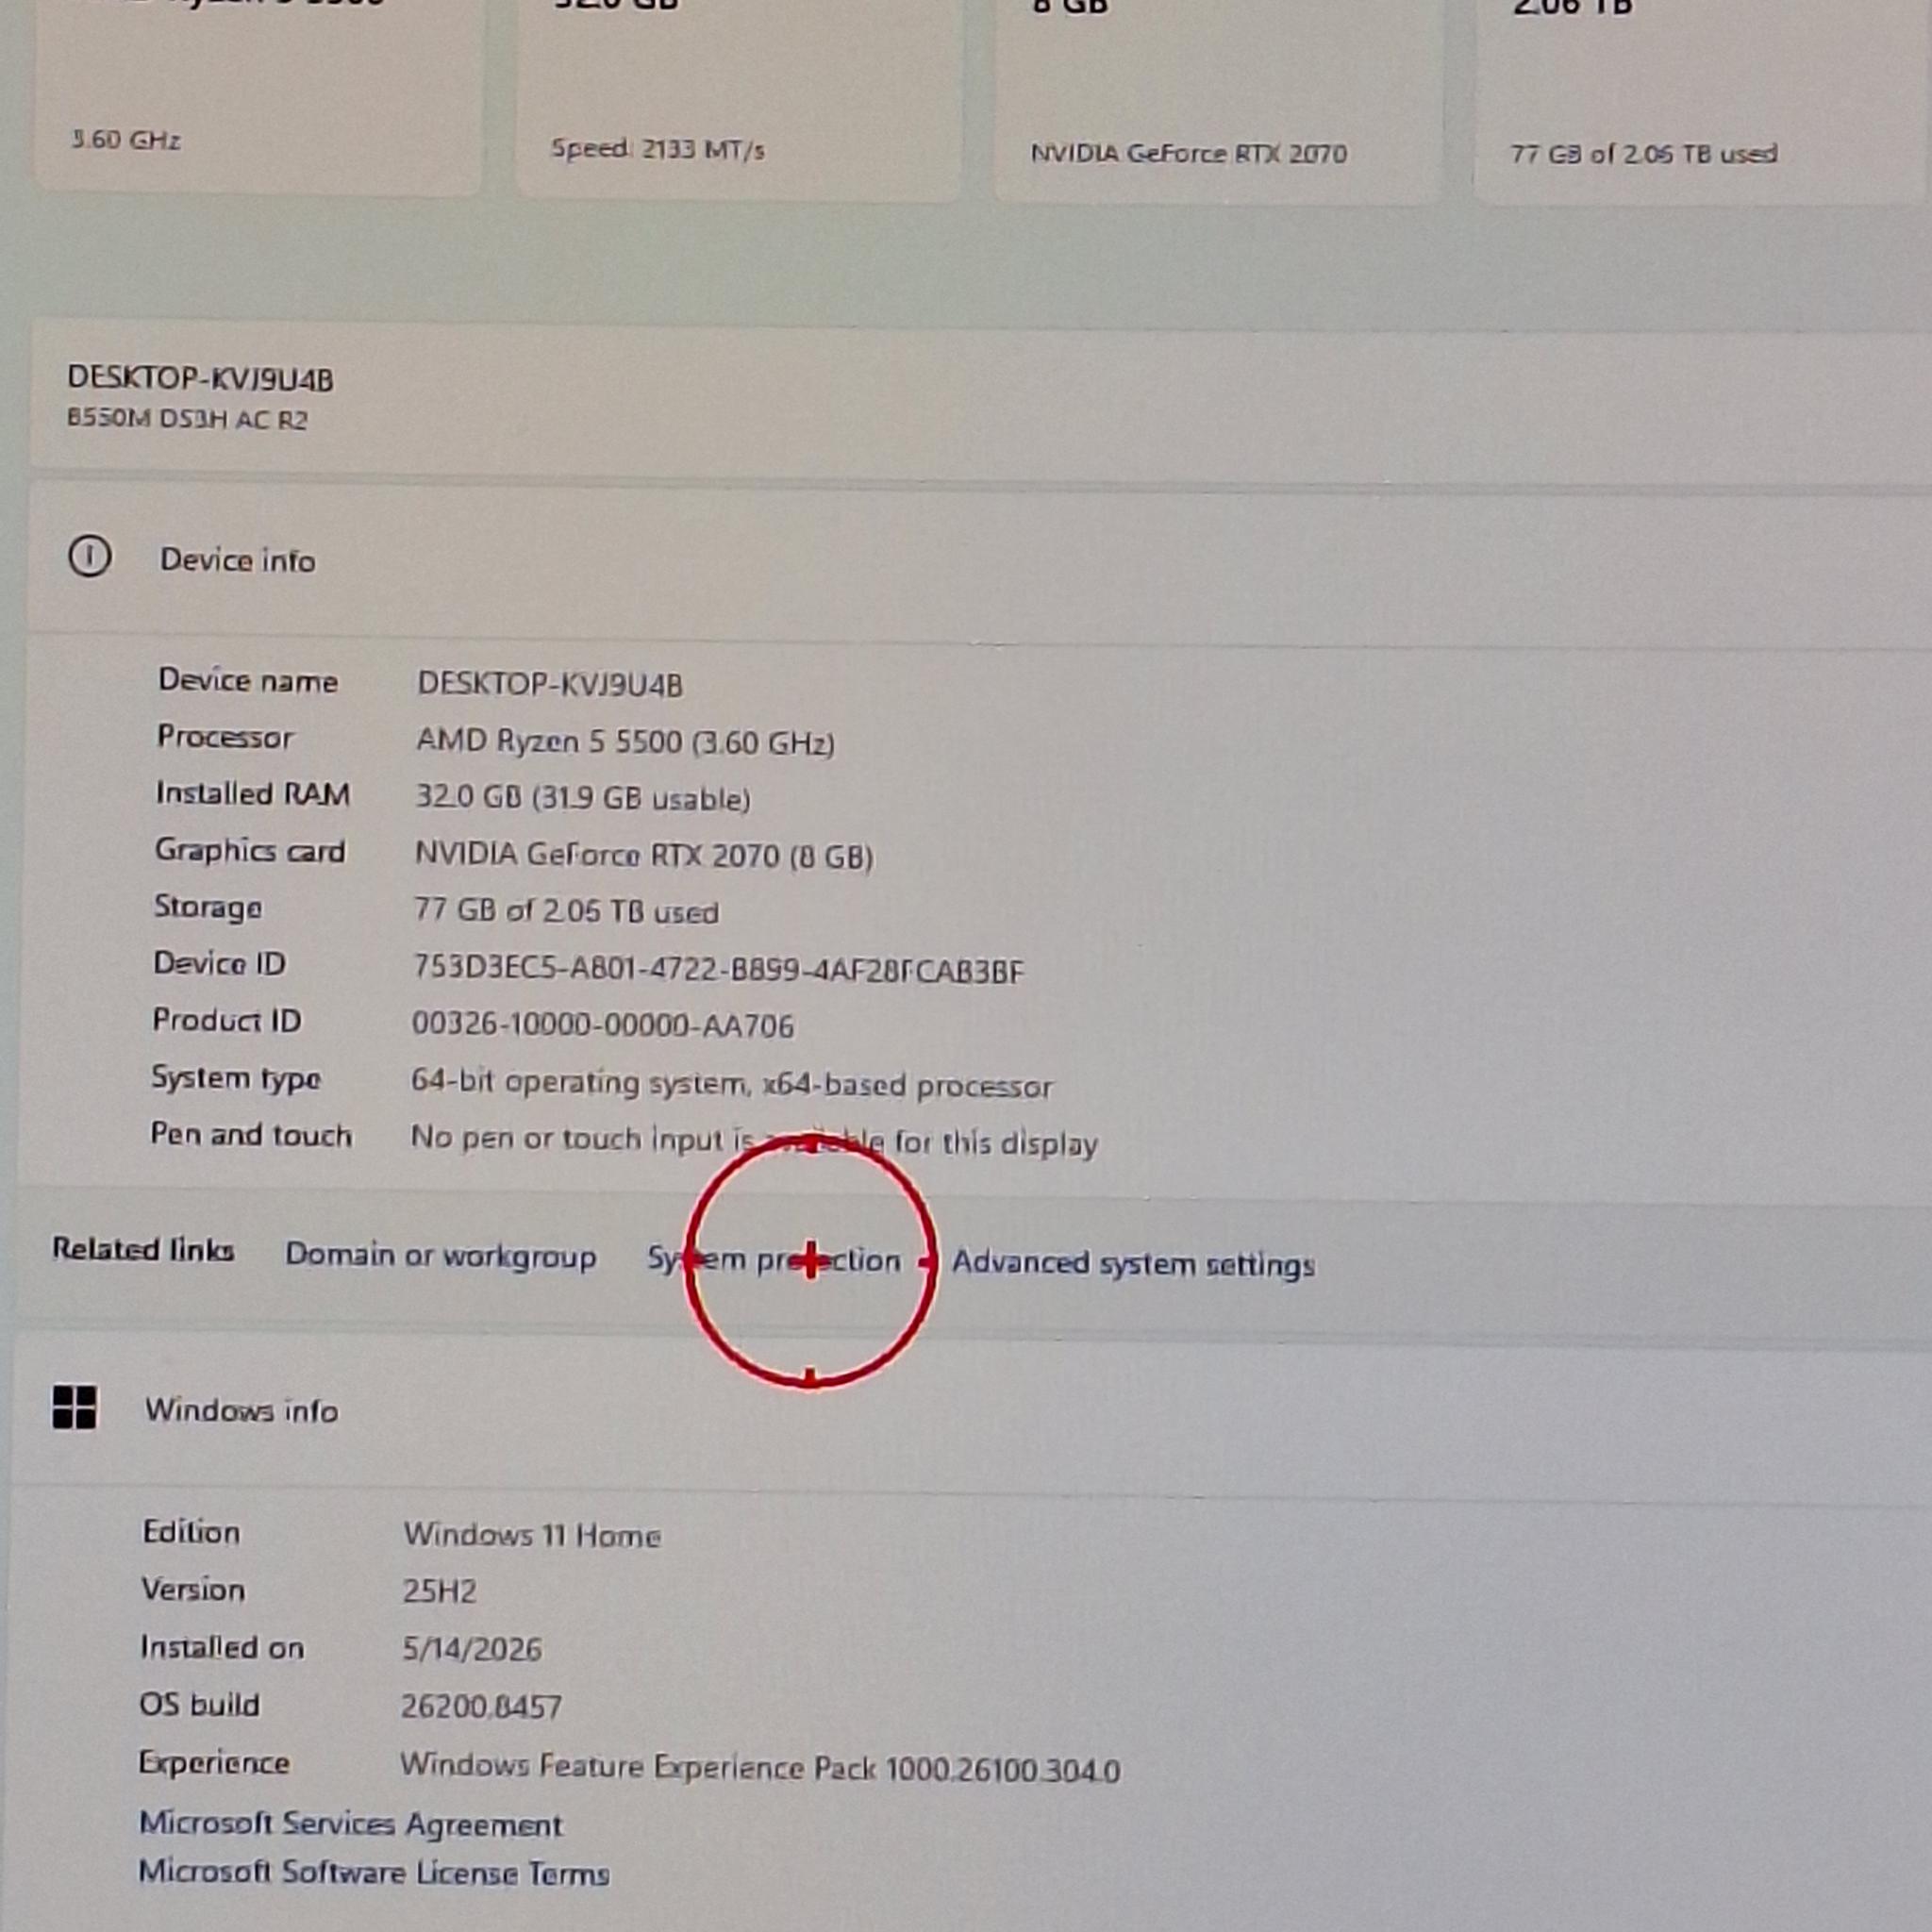Open System protection link

(x=773, y=1260)
